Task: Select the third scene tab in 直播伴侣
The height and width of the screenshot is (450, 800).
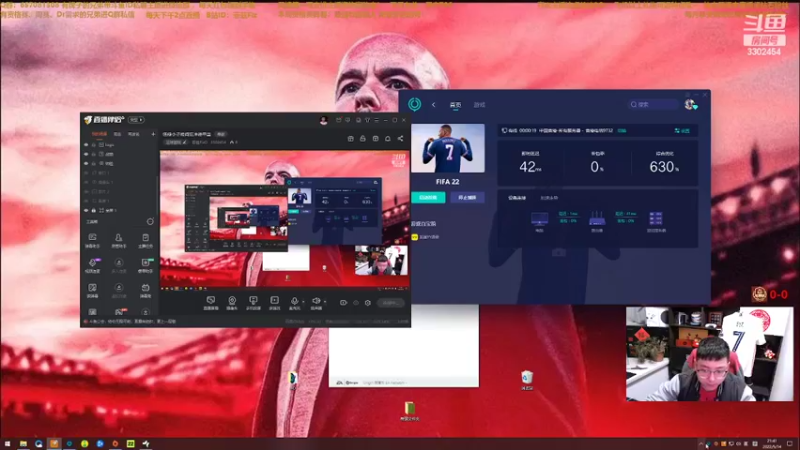Action: pyautogui.click(x=134, y=134)
